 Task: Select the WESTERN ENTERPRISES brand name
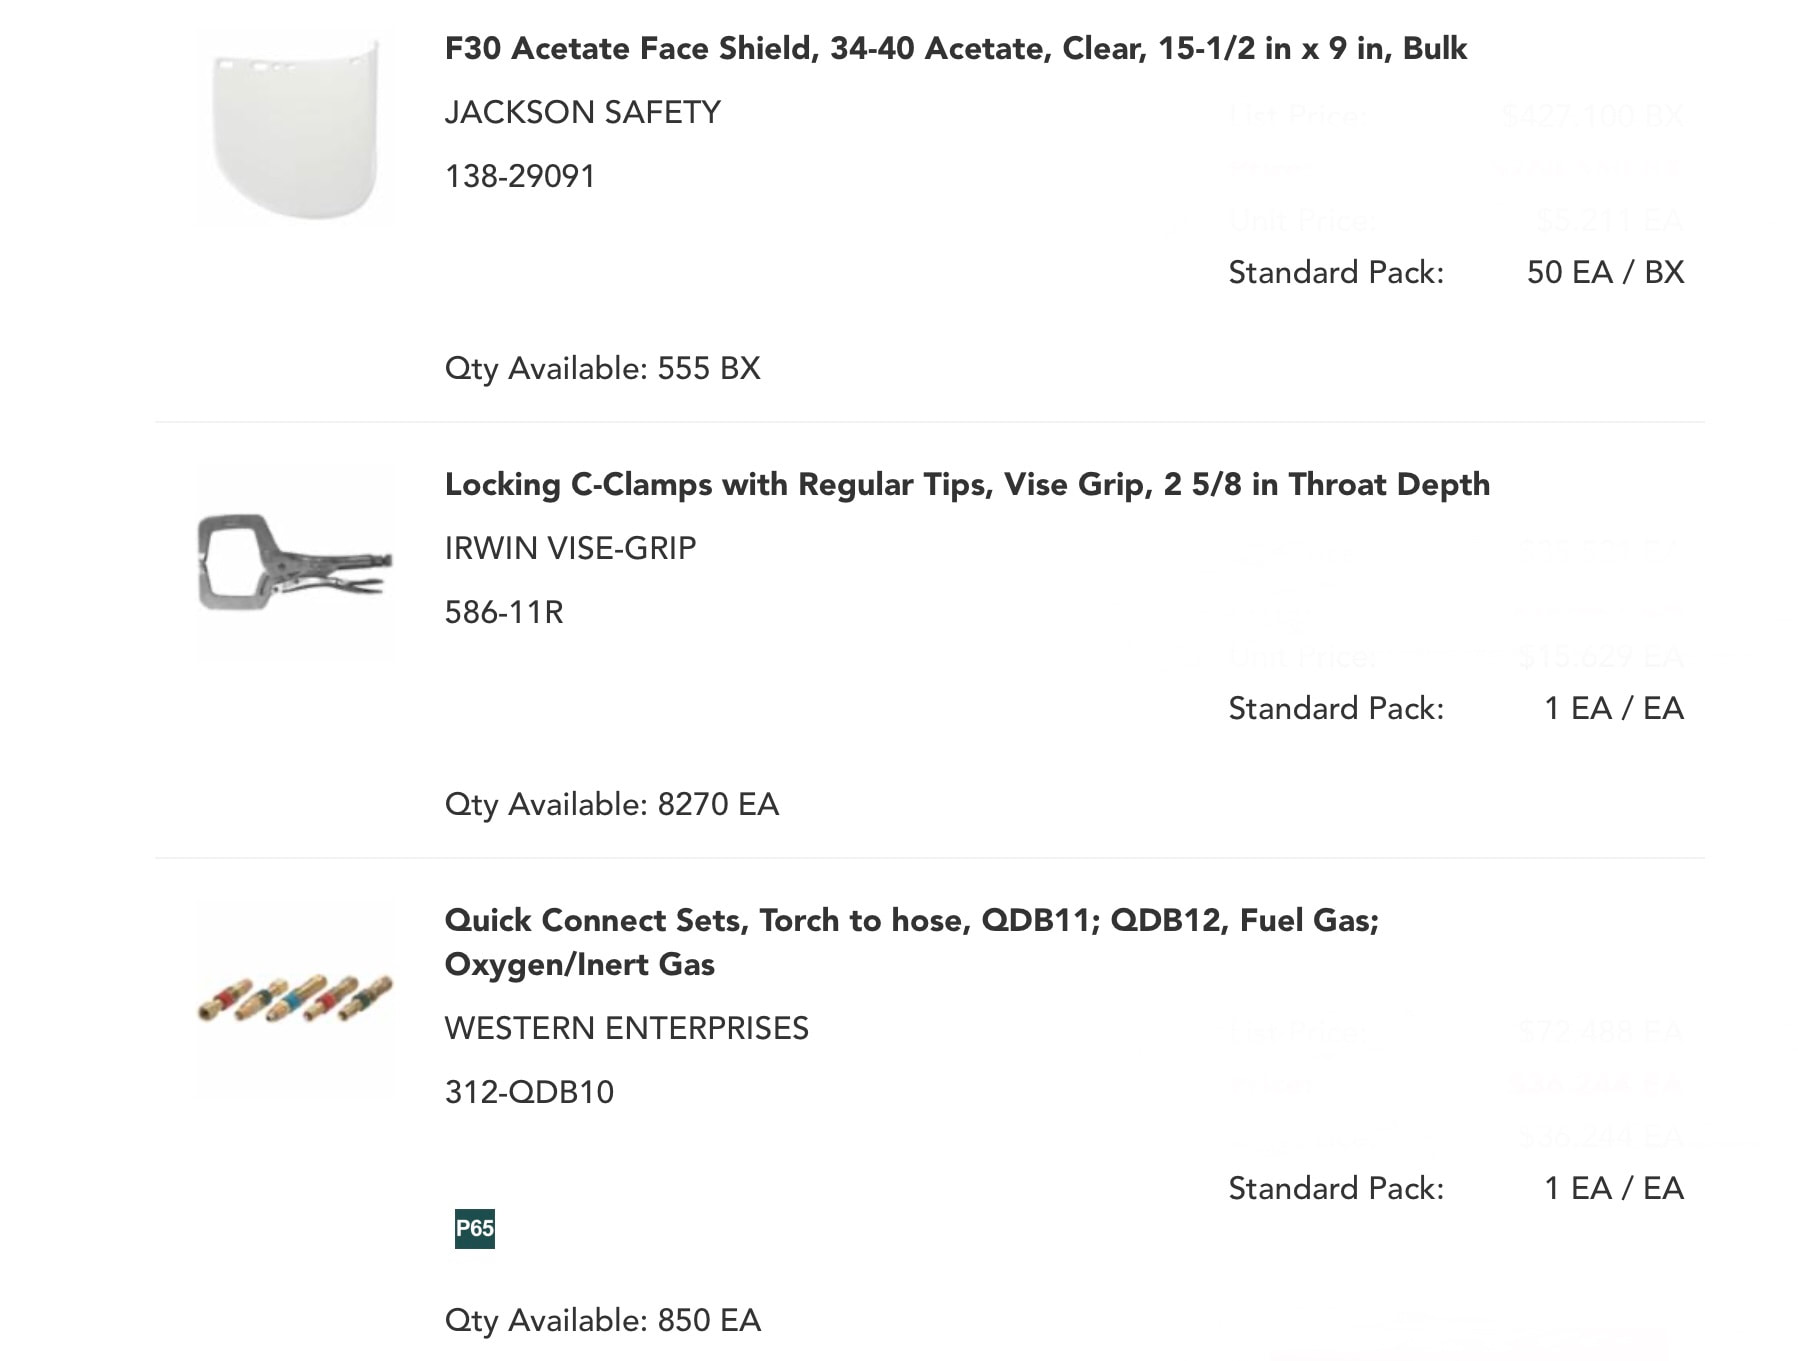[x=626, y=1028]
